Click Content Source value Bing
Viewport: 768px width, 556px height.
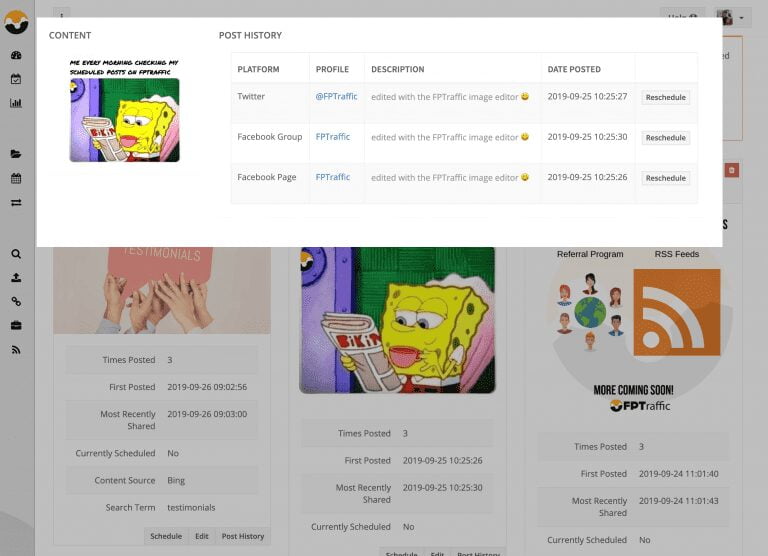tap(176, 481)
